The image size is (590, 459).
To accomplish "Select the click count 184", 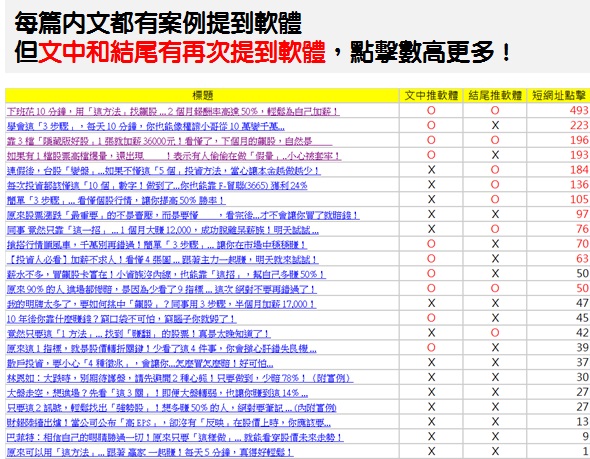I will 579,170.
